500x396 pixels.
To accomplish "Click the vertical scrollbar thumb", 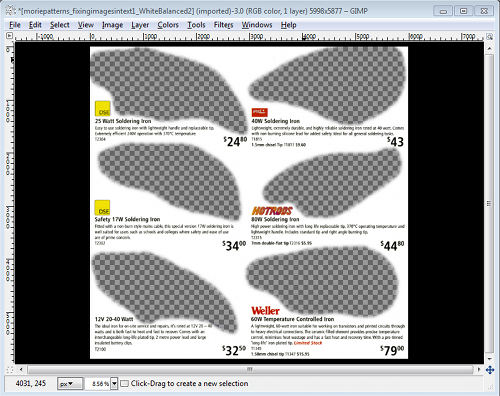I will coord(489,203).
